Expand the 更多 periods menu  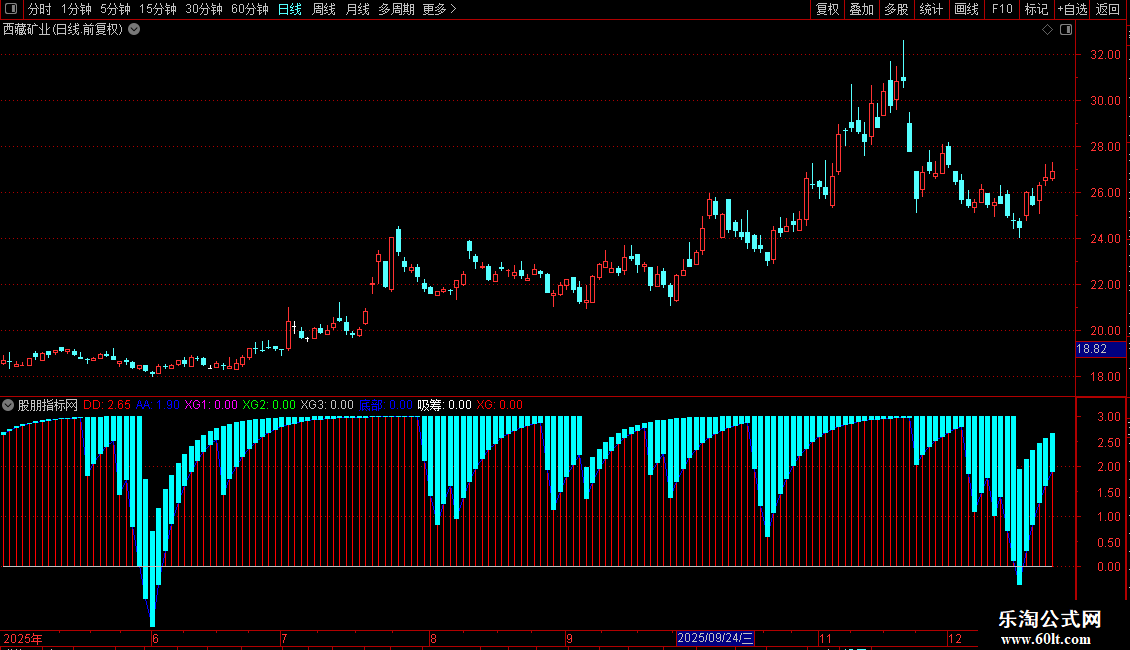click(440, 9)
